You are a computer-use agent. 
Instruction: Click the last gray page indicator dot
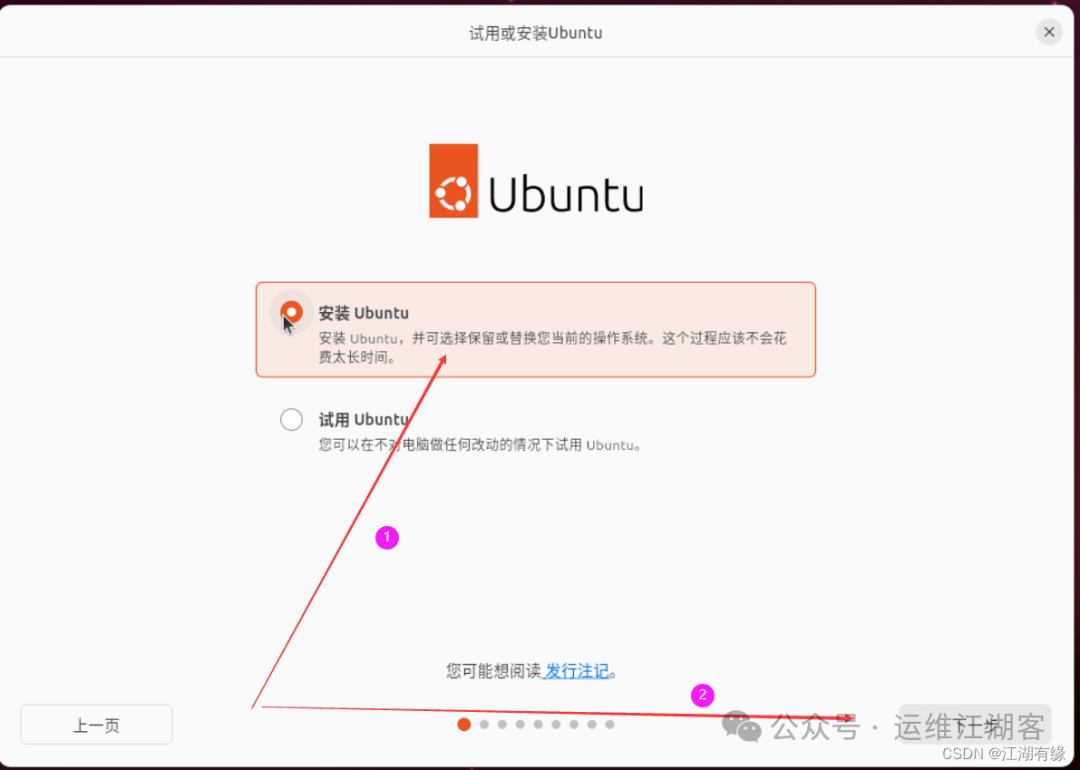coord(610,725)
